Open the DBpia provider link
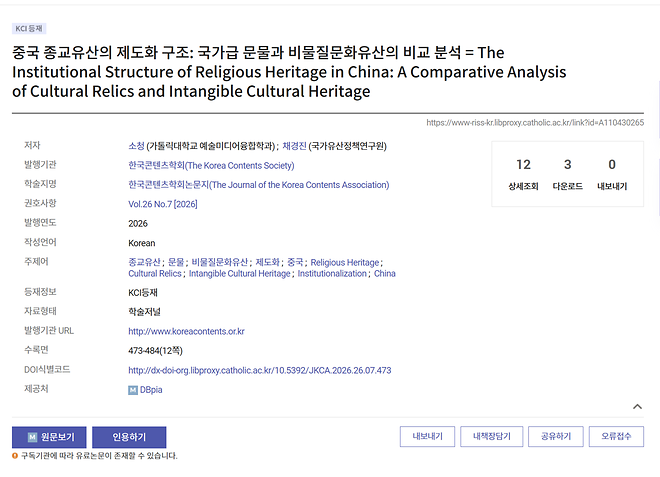 151,390
